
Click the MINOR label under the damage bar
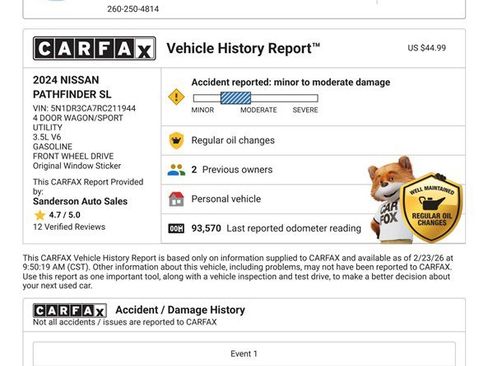[x=203, y=110]
